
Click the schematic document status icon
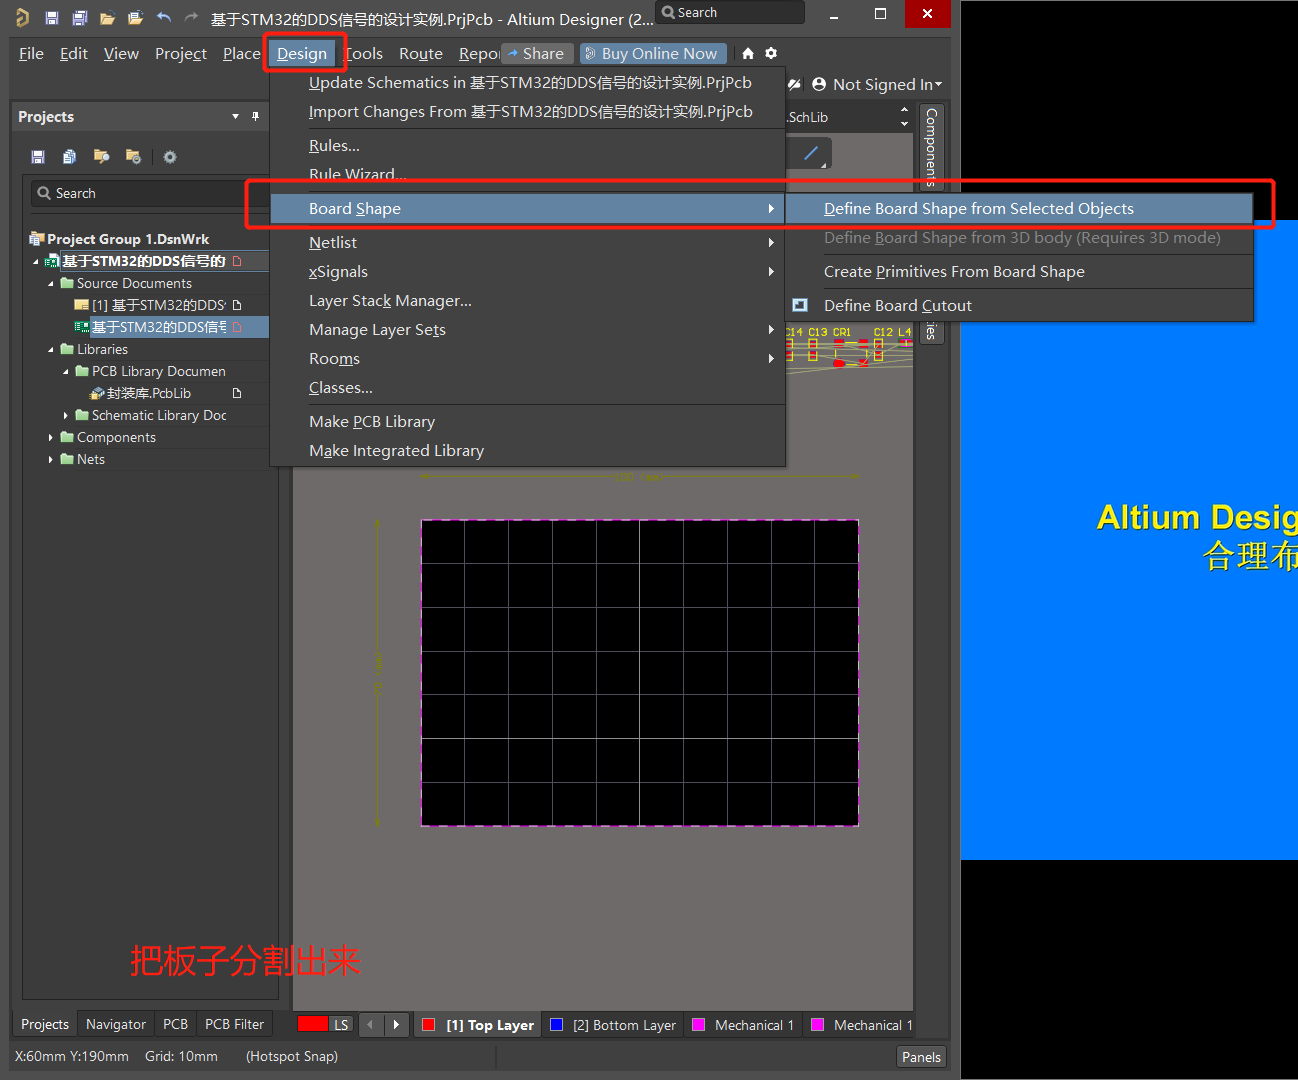[237, 305]
